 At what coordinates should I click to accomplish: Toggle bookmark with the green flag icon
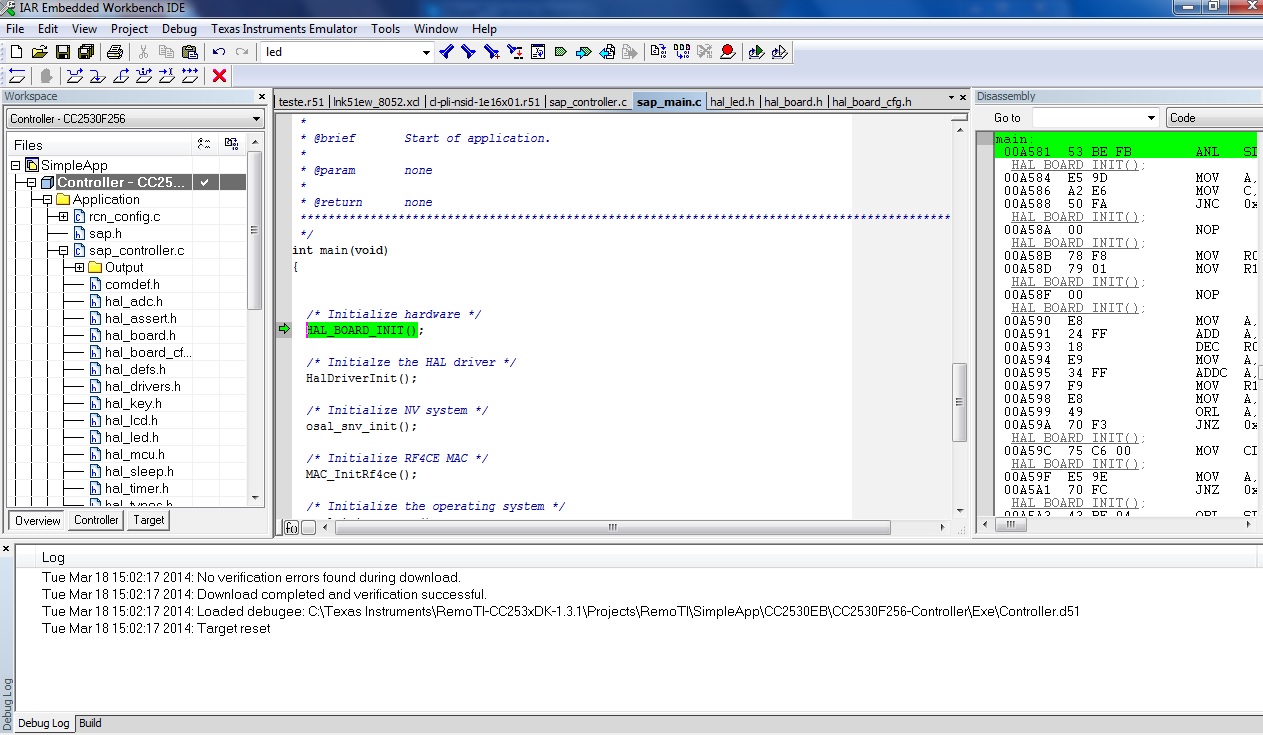(560, 52)
